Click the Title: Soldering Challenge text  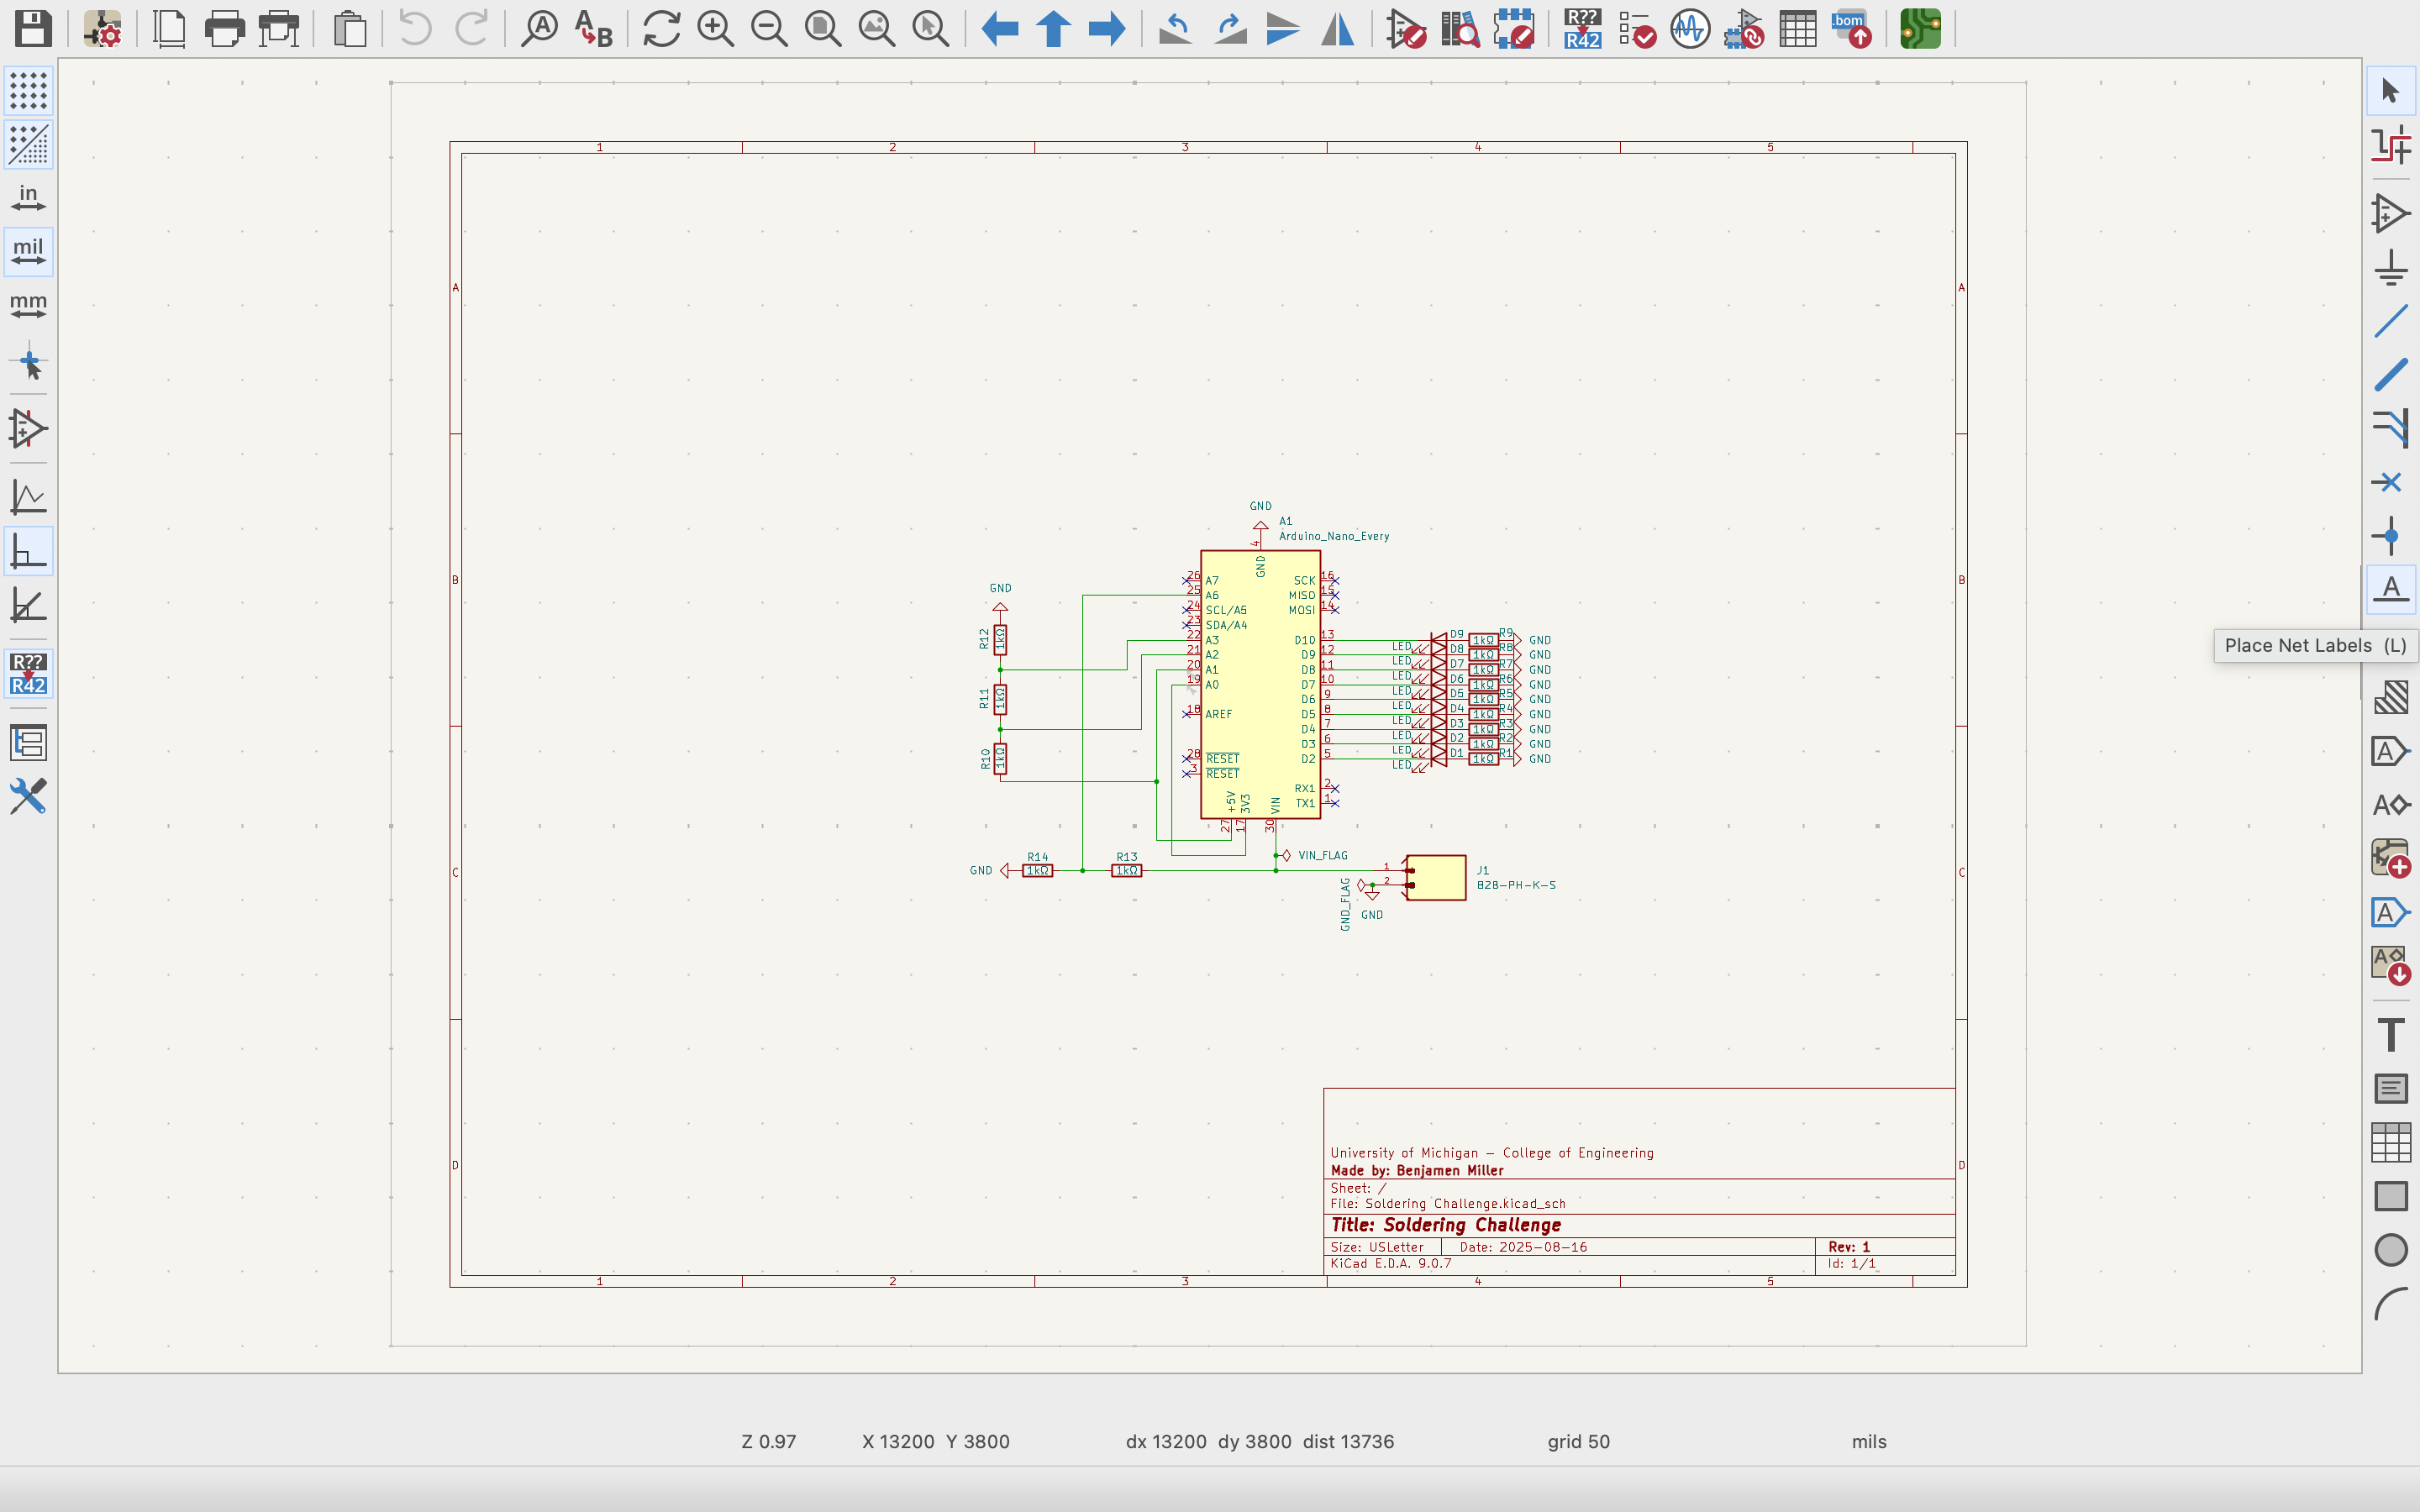point(1445,1225)
